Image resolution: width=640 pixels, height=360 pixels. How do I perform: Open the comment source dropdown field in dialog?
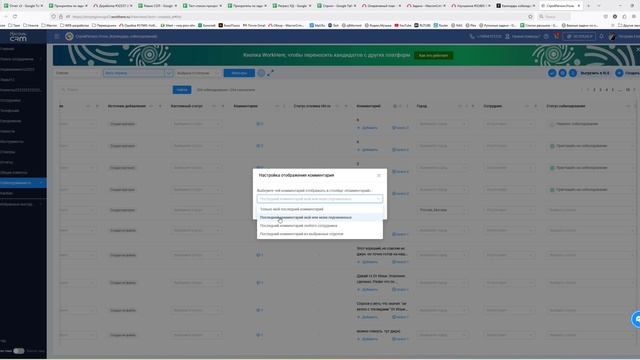[x=320, y=199]
